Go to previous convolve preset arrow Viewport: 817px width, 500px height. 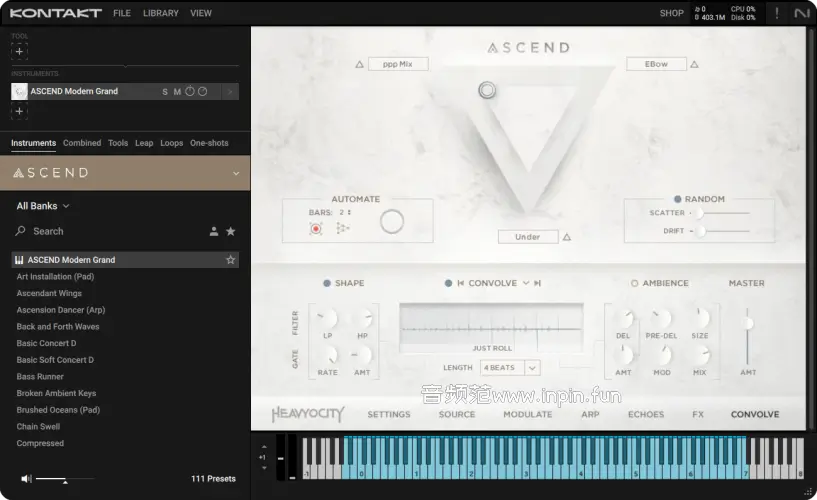461,283
